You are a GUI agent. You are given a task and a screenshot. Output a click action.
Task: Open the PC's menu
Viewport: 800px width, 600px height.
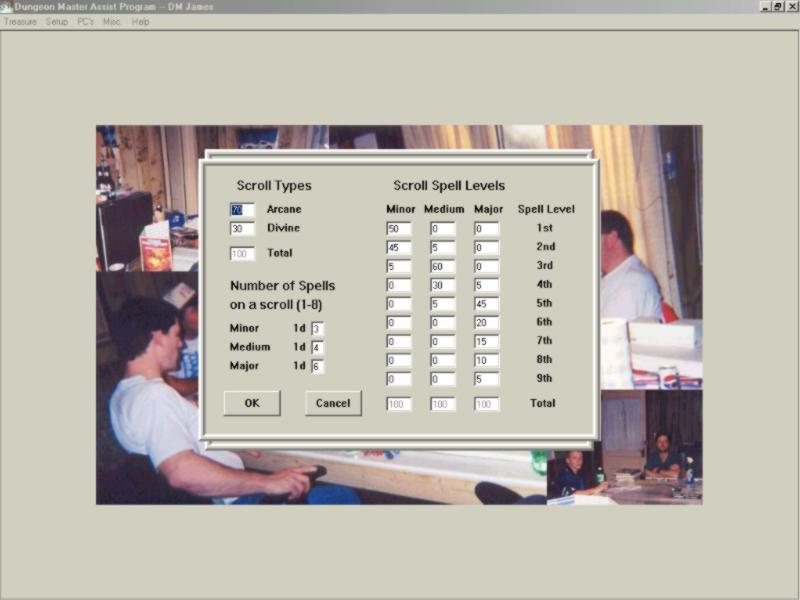click(x=85, y=21)
